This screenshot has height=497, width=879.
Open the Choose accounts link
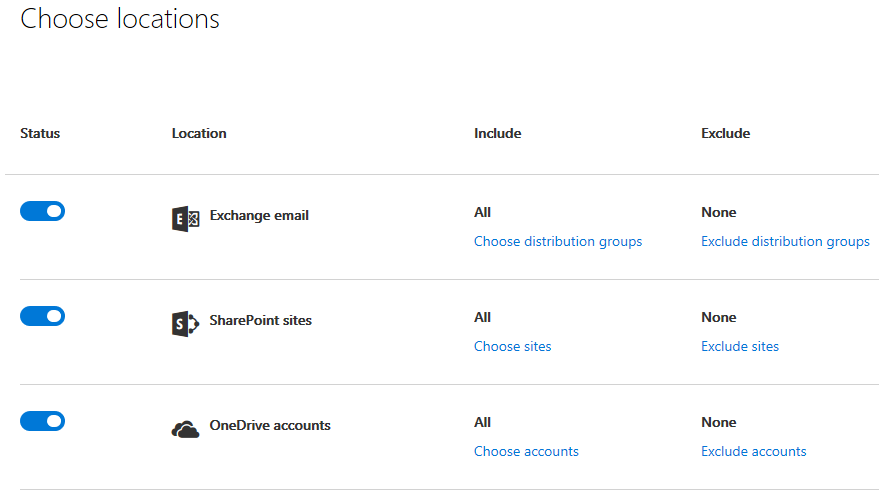tap(526, 452)
